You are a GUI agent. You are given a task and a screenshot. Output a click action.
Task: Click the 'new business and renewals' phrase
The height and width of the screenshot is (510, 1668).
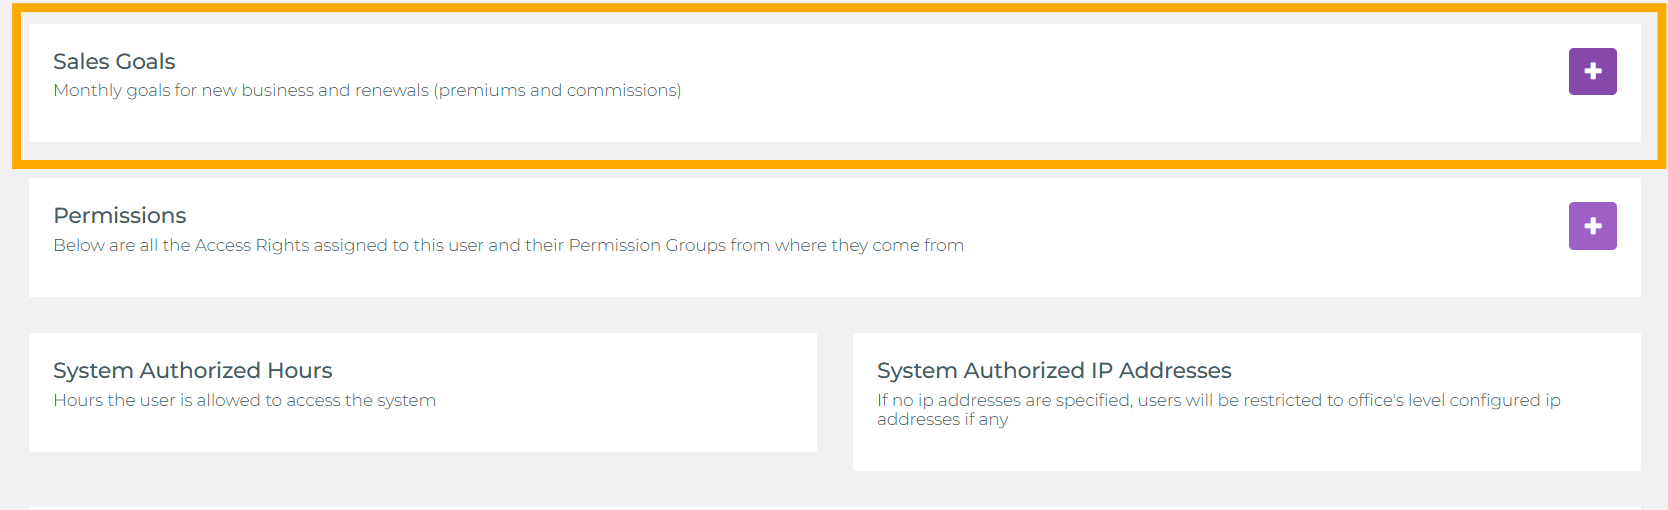pos(315,91)
